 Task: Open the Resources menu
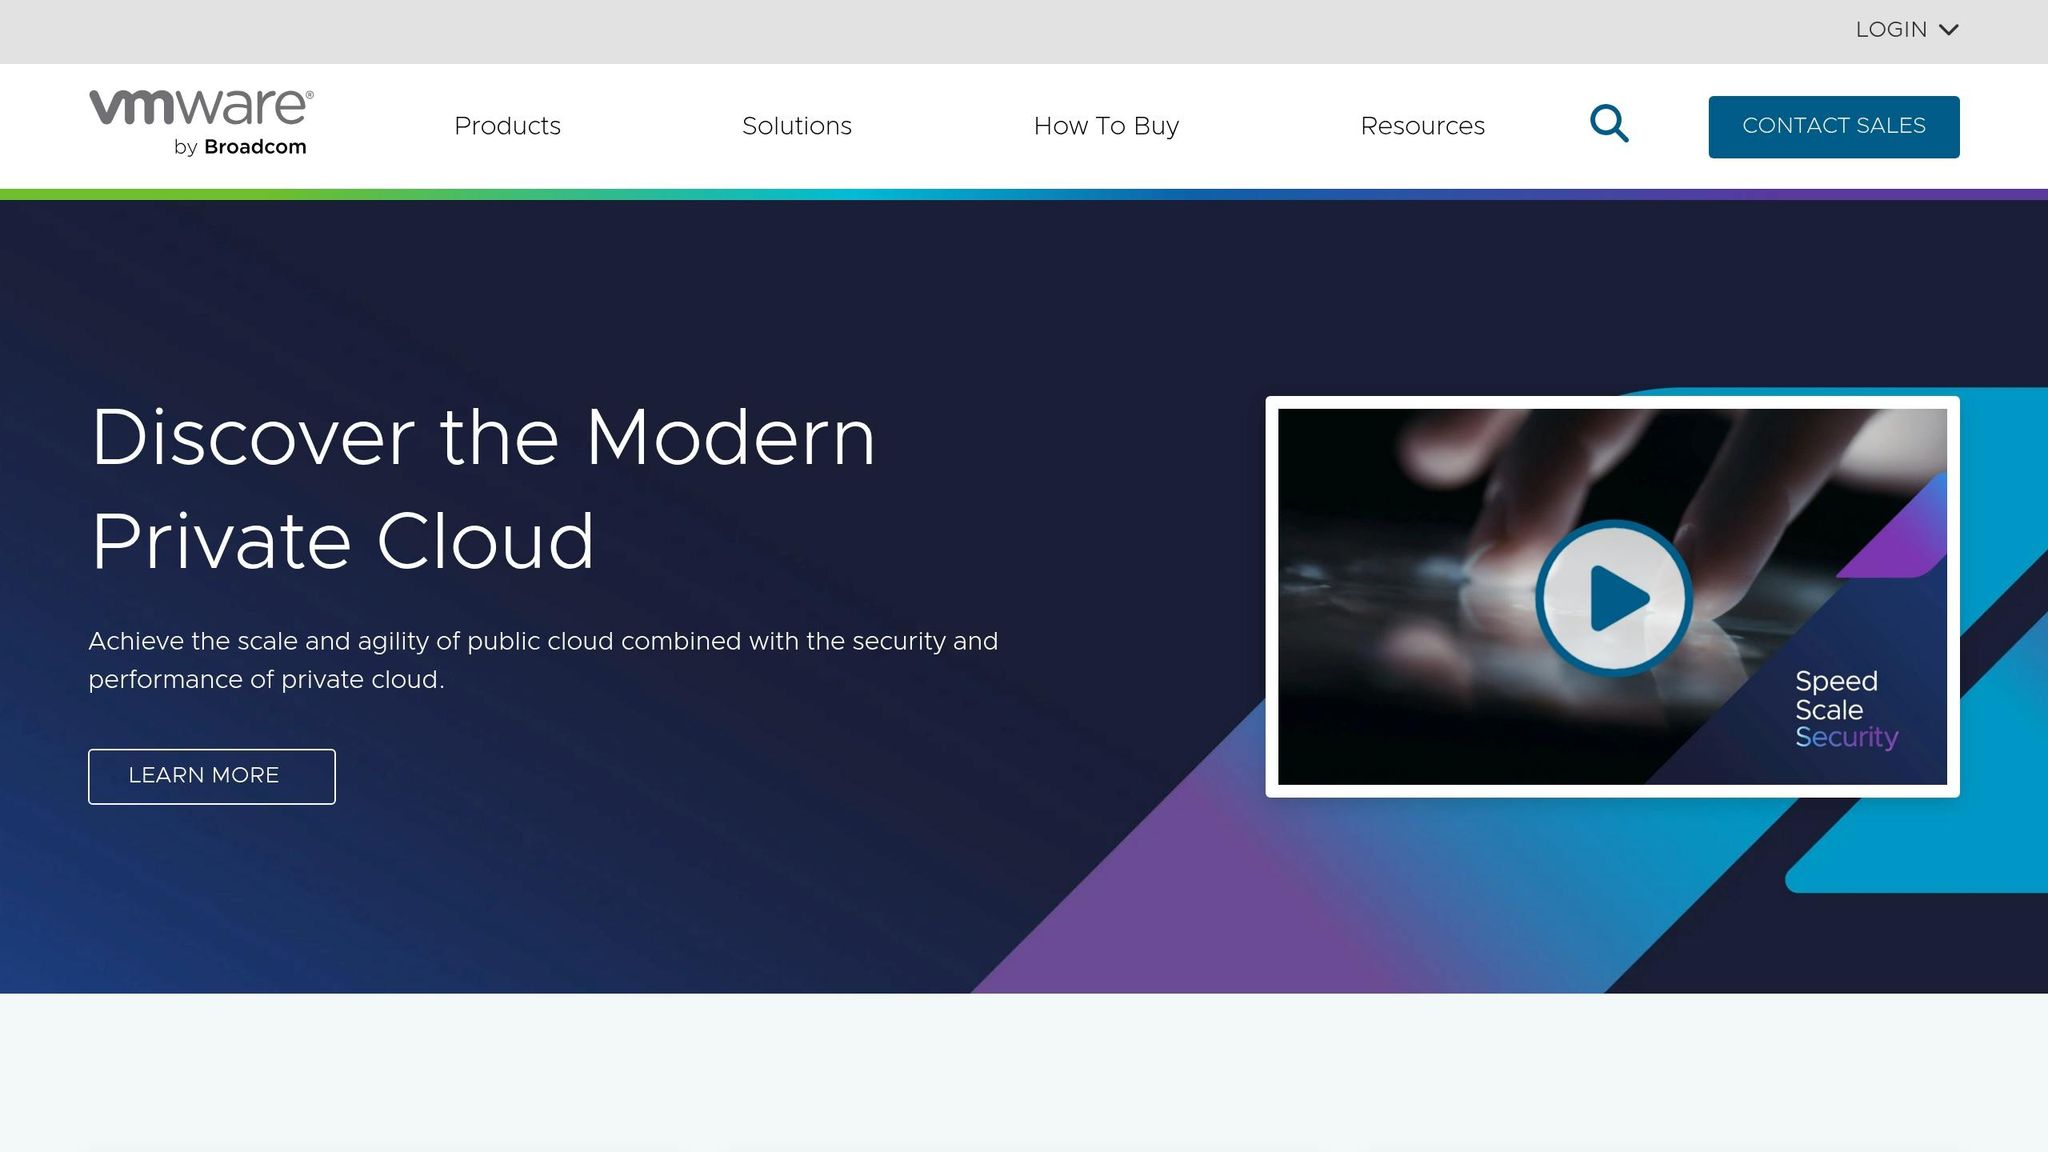click(1422, 126)
